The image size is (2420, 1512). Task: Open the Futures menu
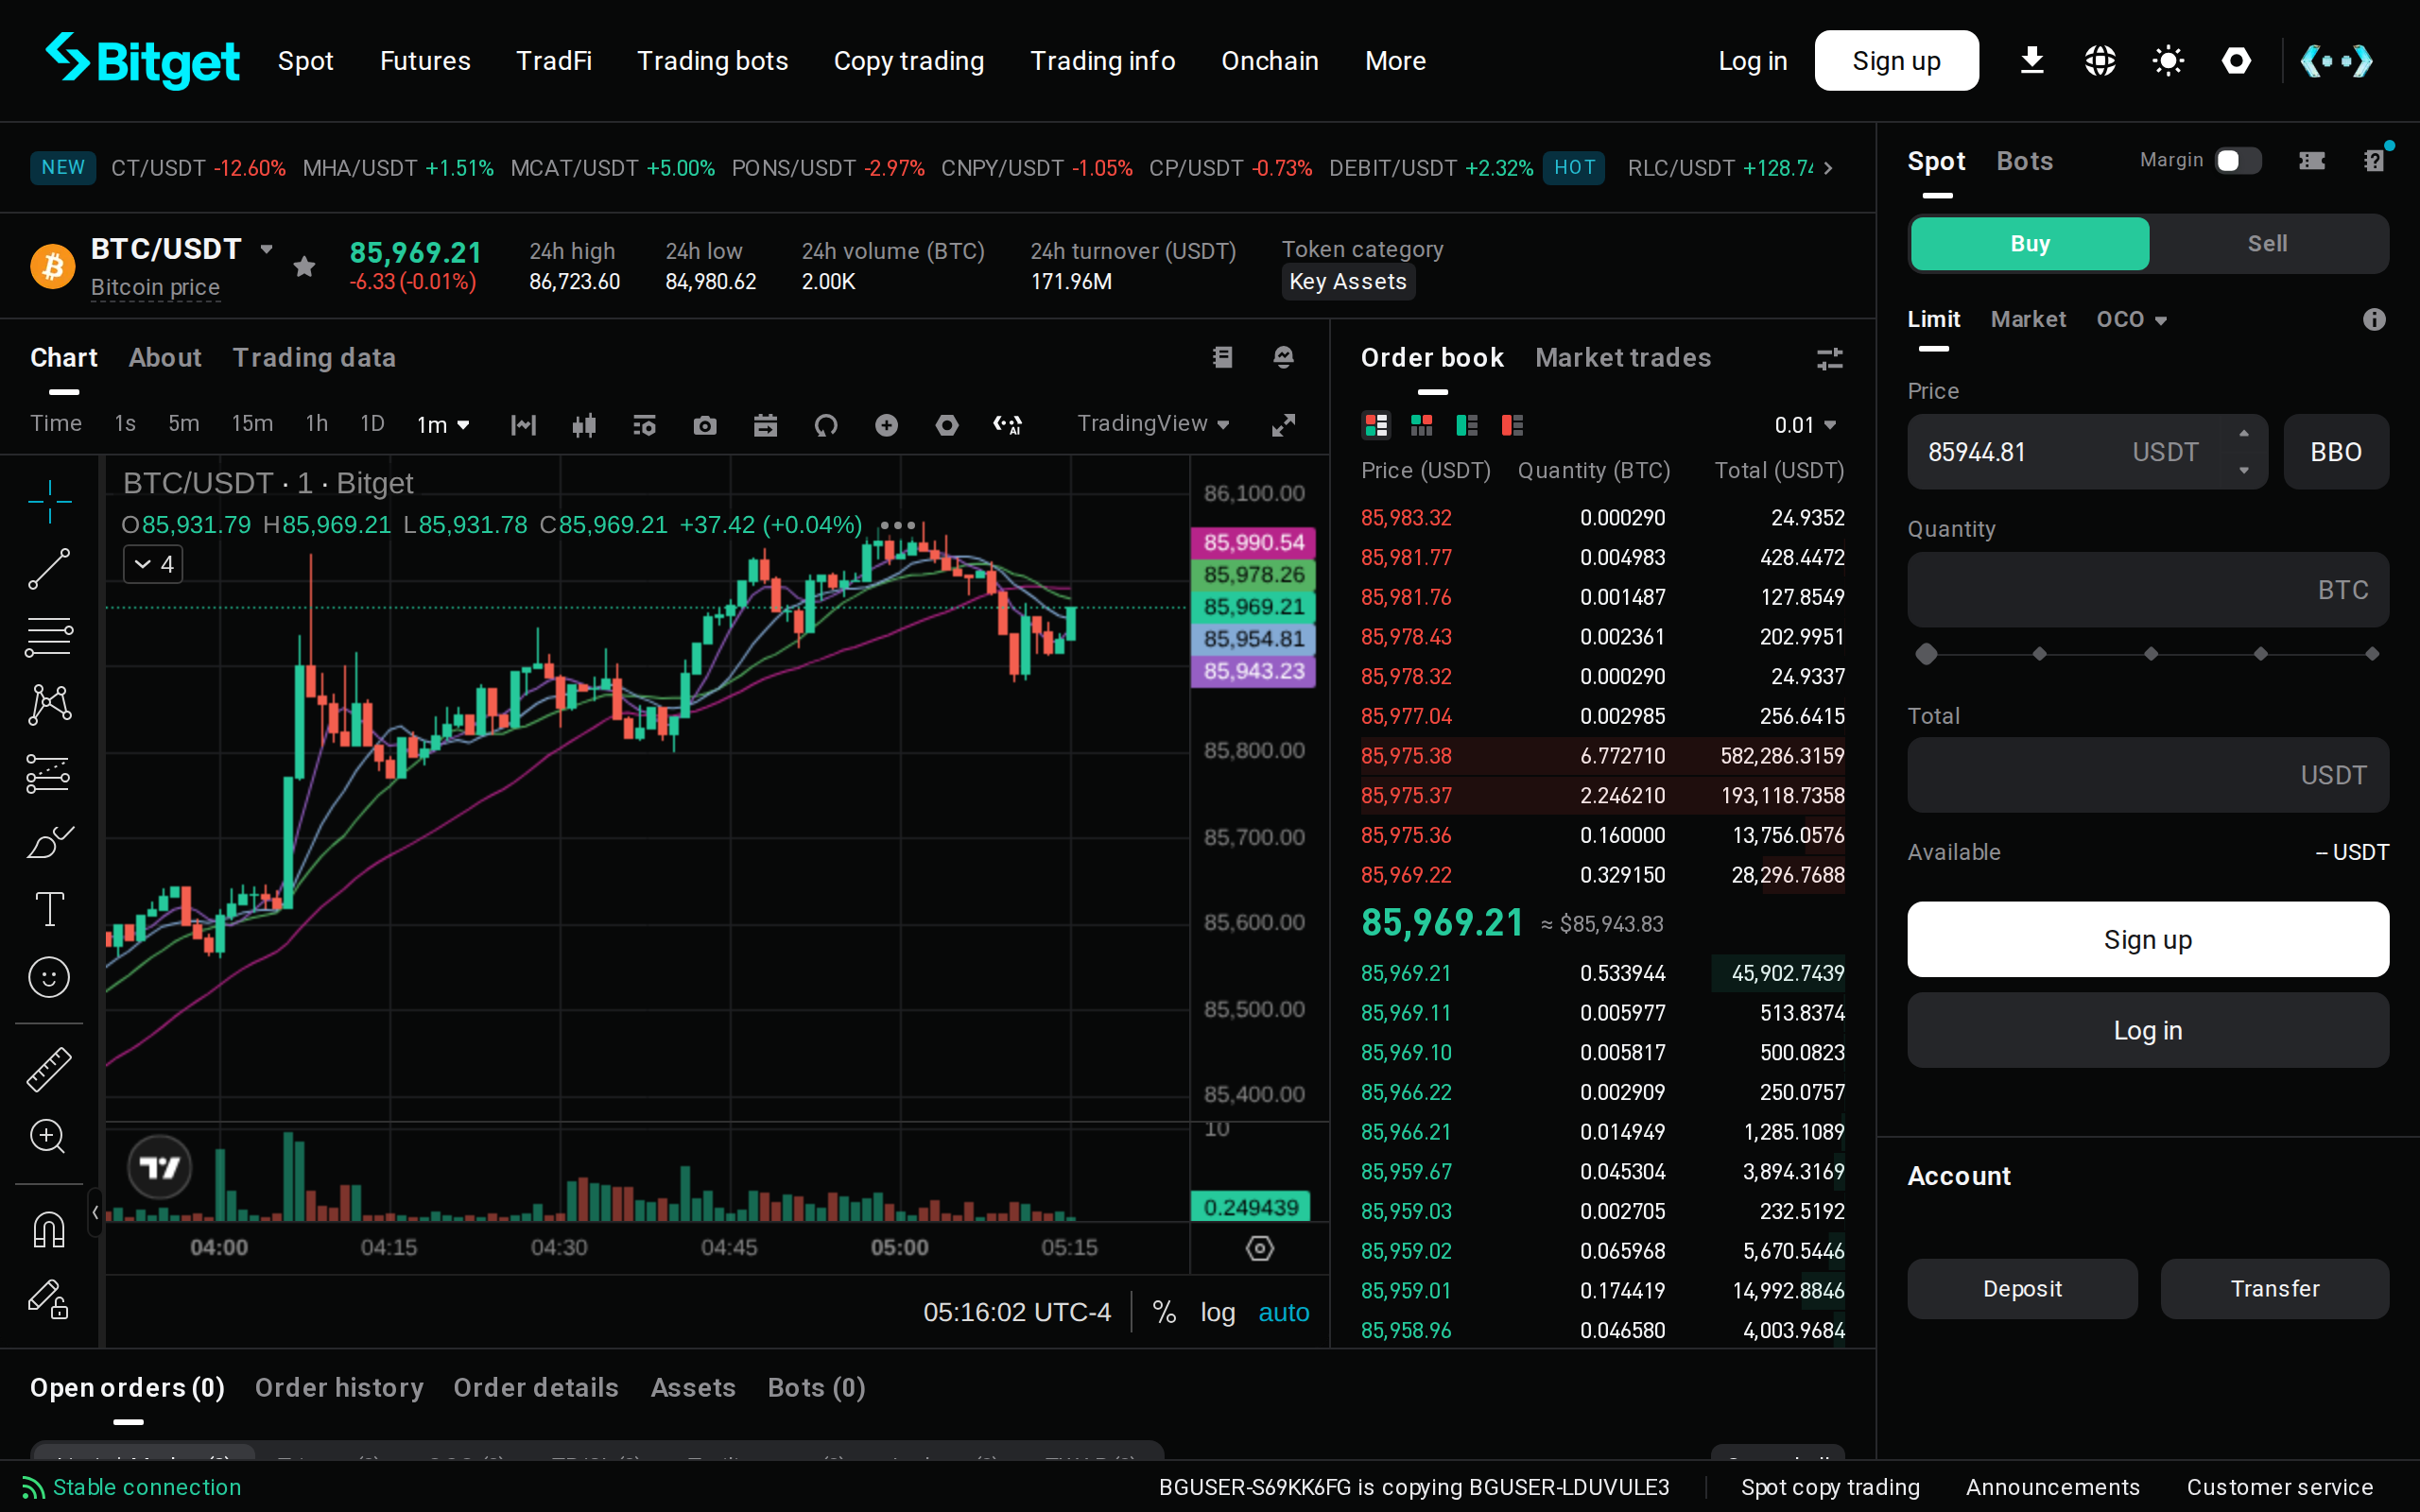click(x=425, y=61)
